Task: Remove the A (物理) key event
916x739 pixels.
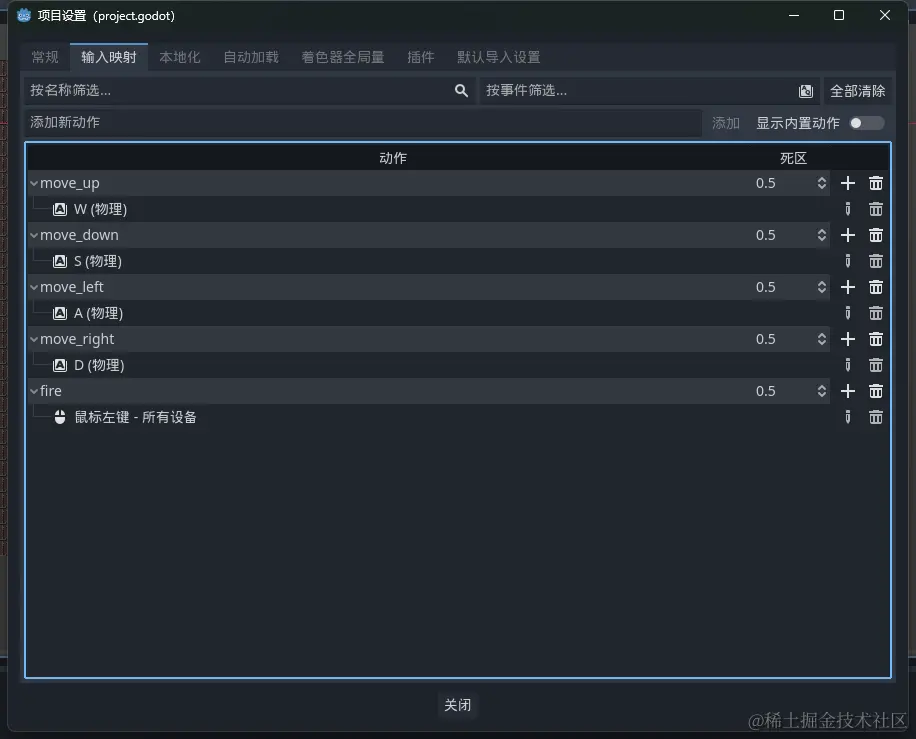Action: [876, 313]
